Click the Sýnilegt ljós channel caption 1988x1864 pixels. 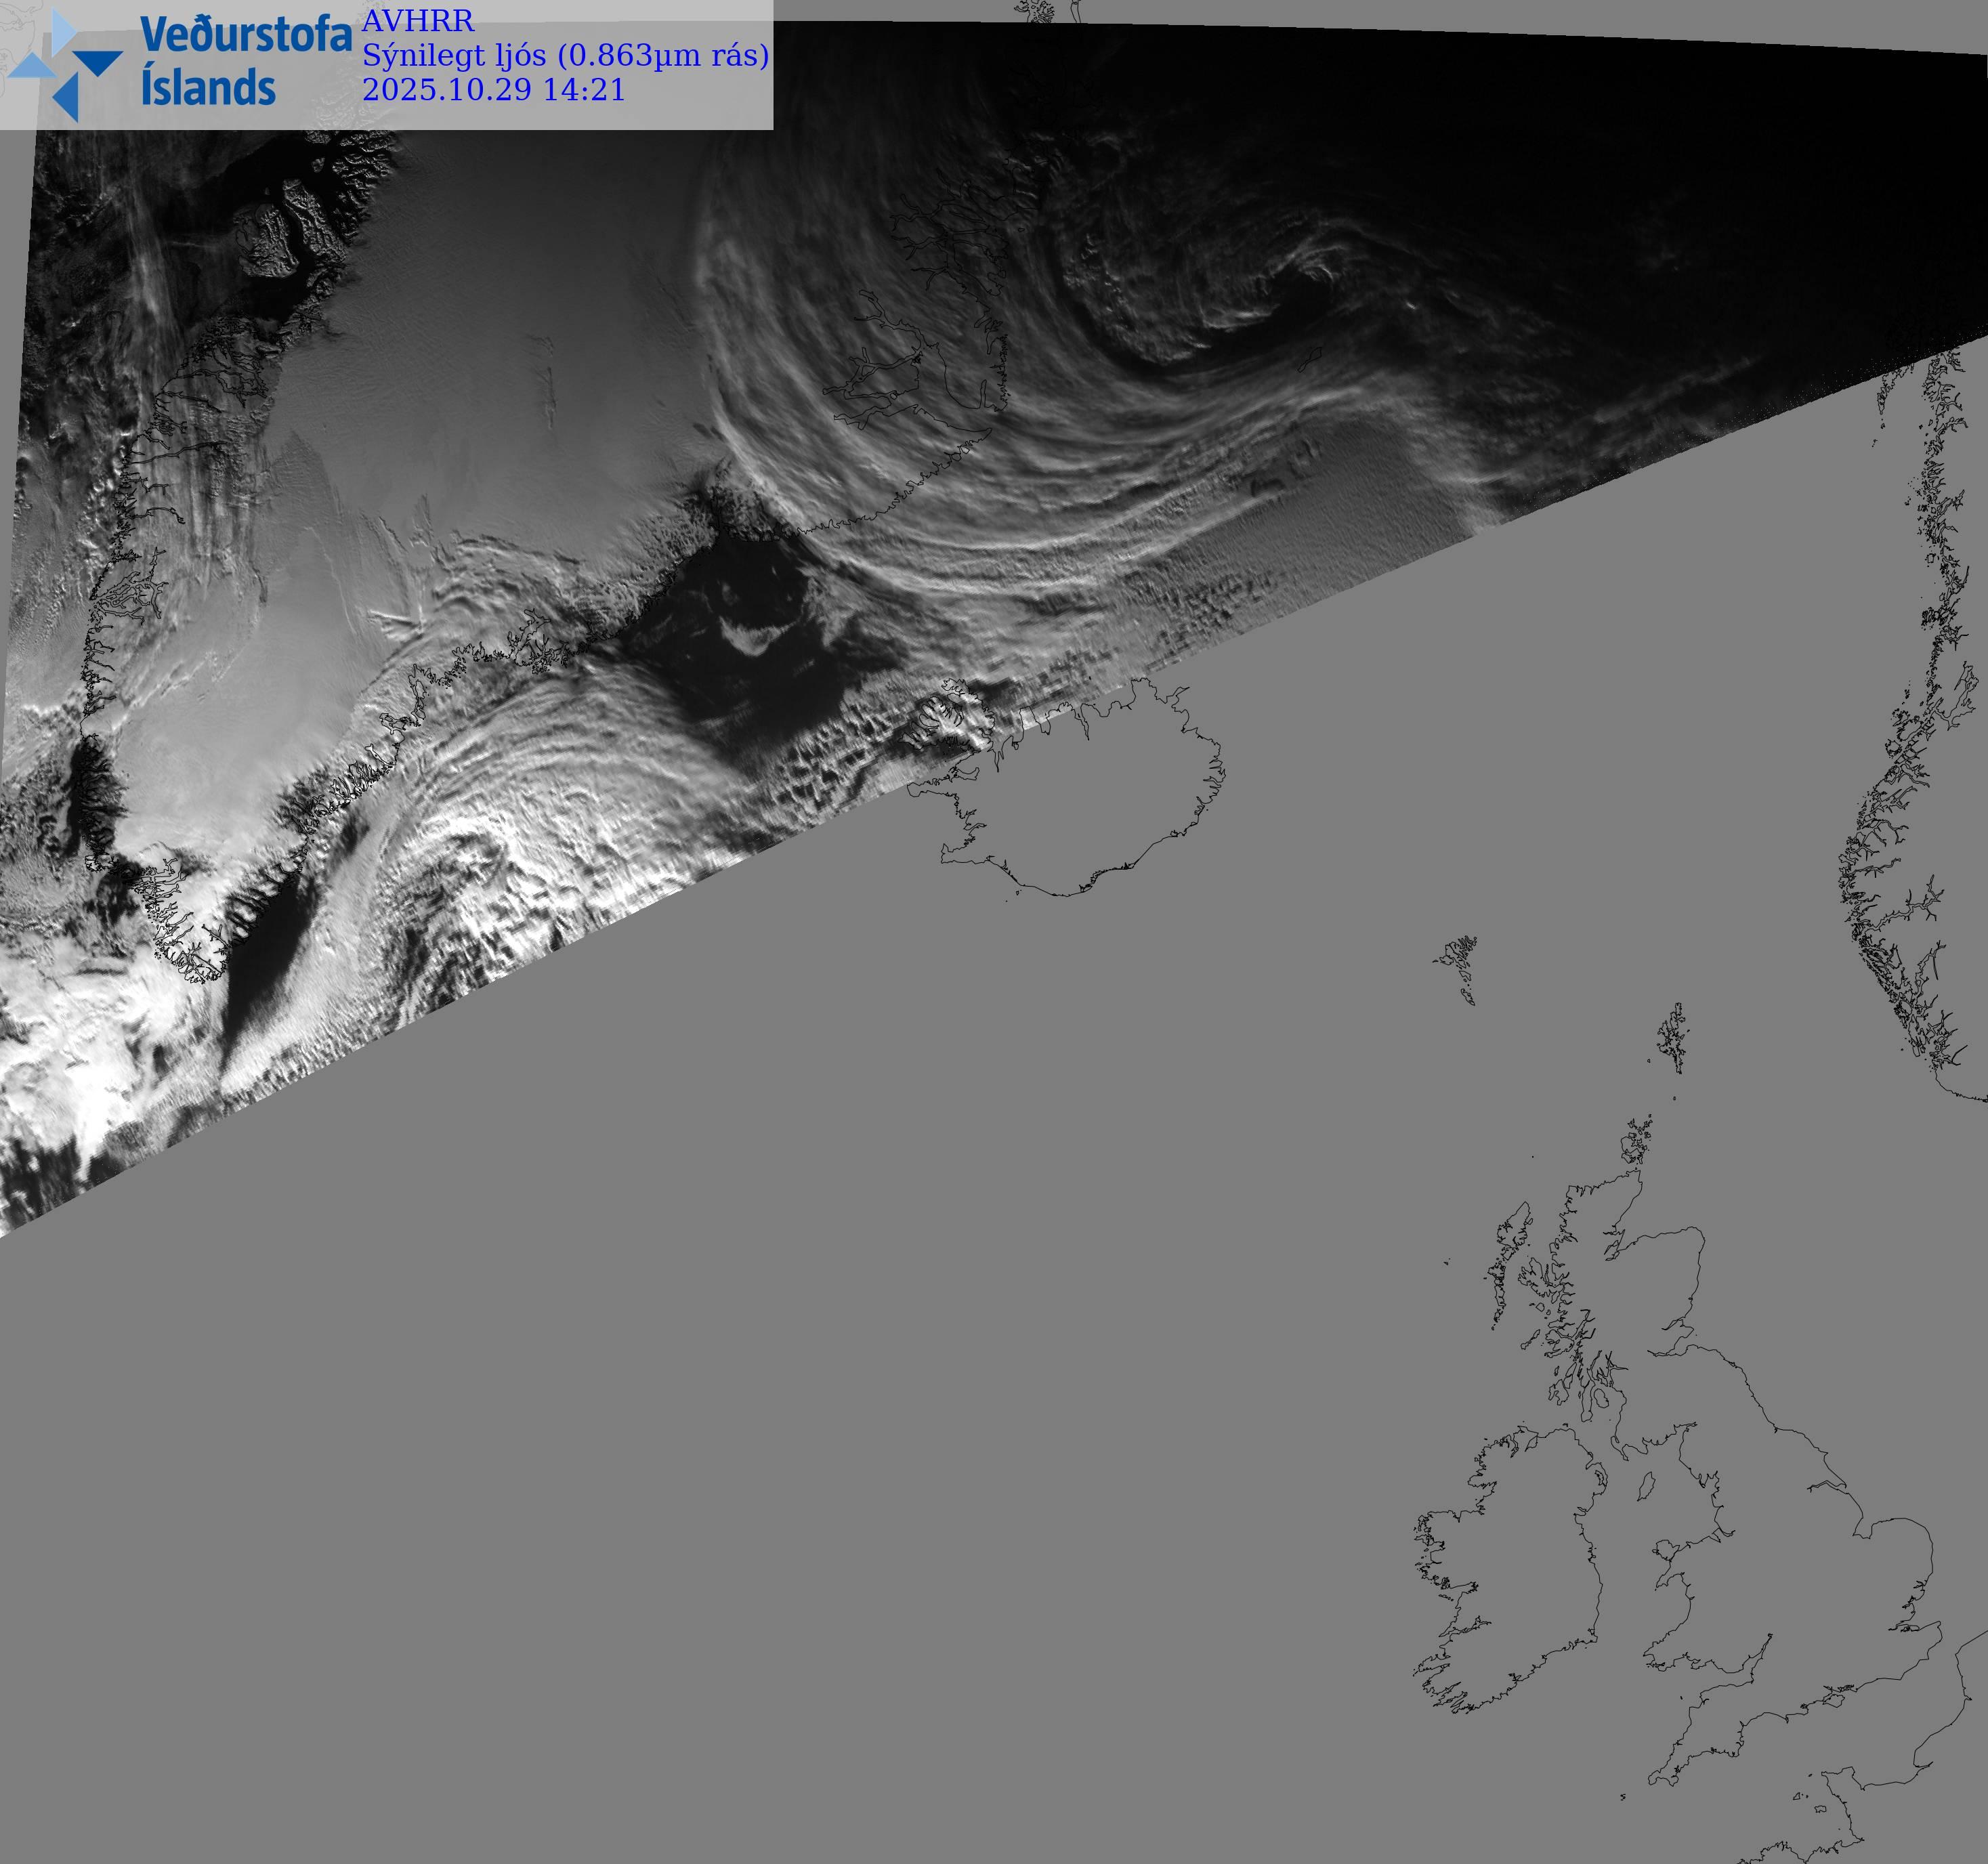pyautogui.click(x=565, y=55)
